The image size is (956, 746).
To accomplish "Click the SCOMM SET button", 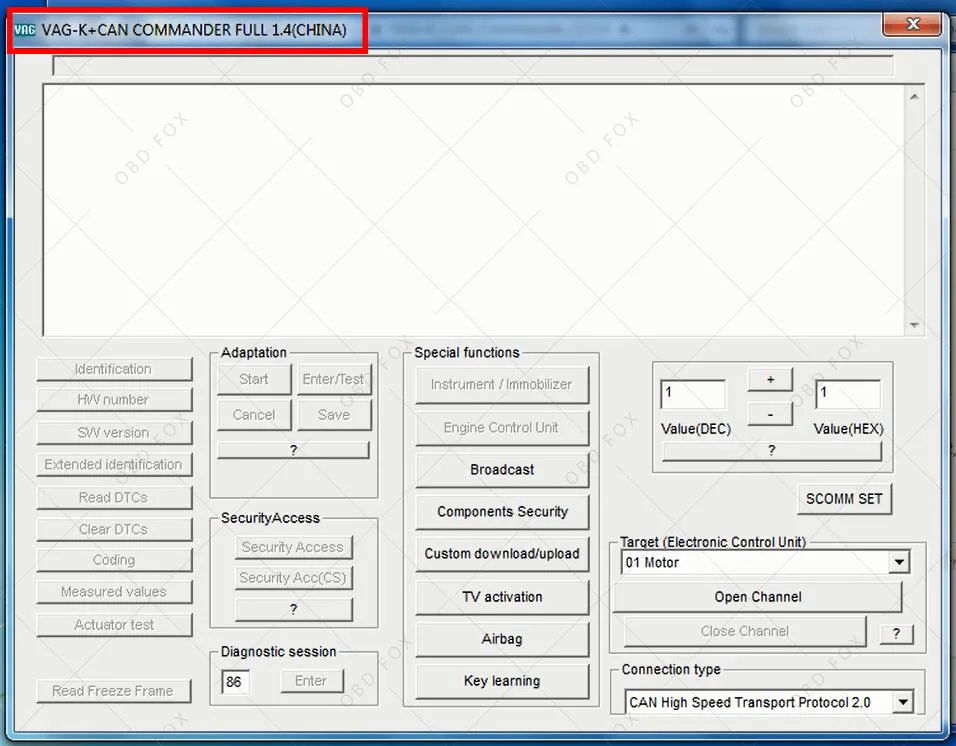I will click(x=844, y=499).
